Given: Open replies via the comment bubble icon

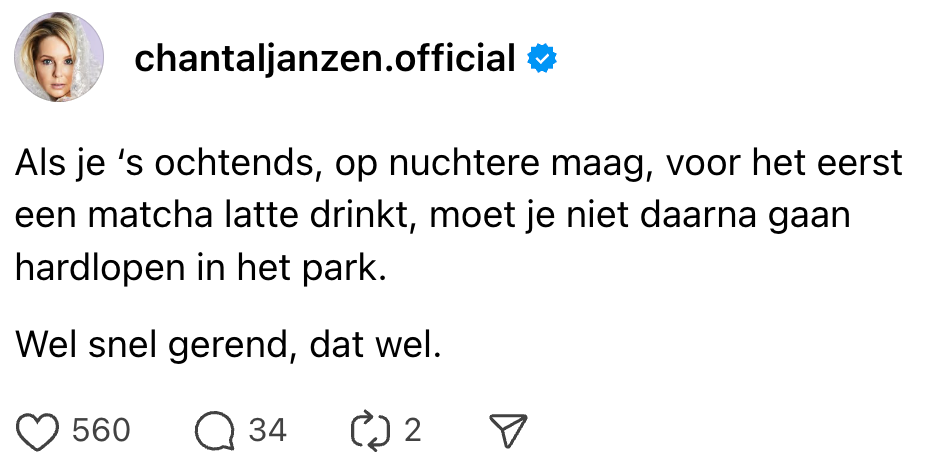Looking at the screenshot, I should (213, 430).
